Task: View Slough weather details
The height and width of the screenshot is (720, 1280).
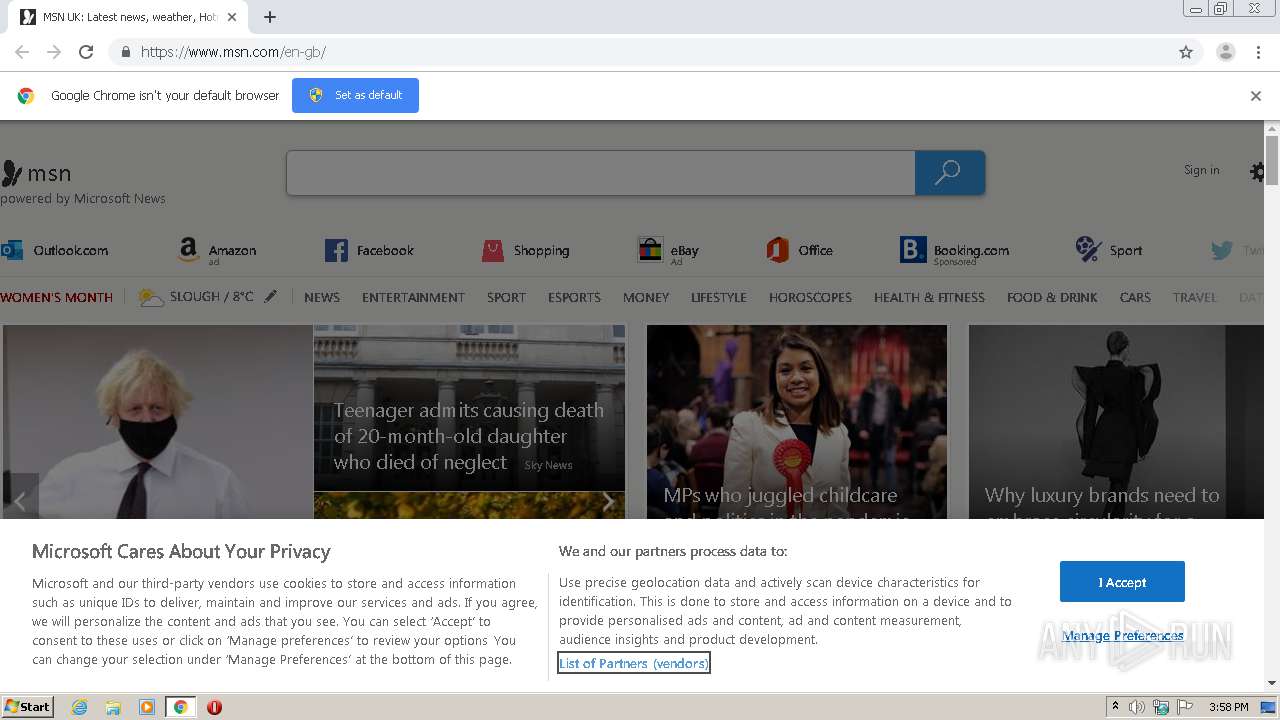Action: pyautogui.click(x=195, y=297)
